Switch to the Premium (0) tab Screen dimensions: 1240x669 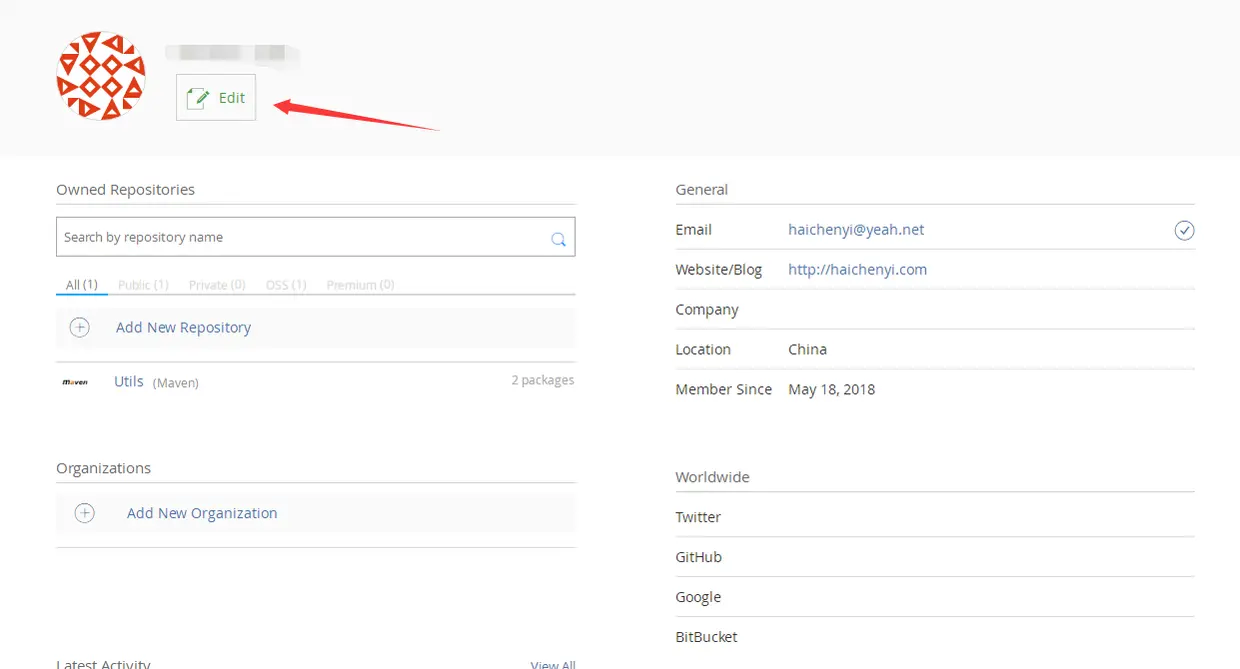[360, 285]
